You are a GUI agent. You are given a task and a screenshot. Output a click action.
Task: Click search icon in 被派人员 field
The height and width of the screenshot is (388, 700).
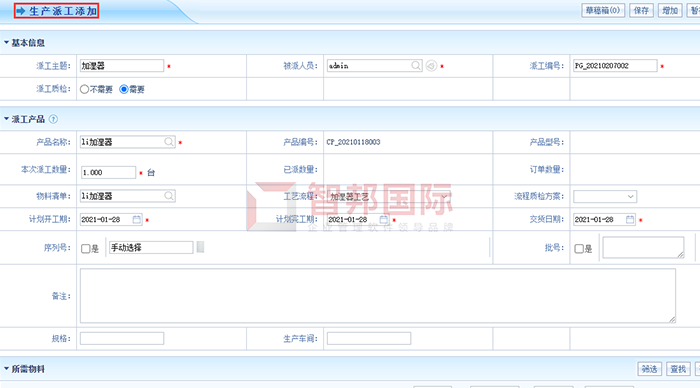click(416, 66)
